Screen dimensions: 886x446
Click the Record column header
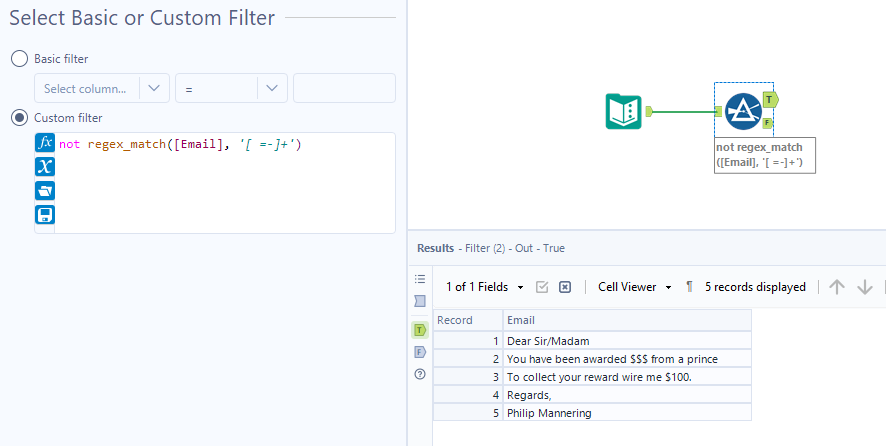pos(467,320)
